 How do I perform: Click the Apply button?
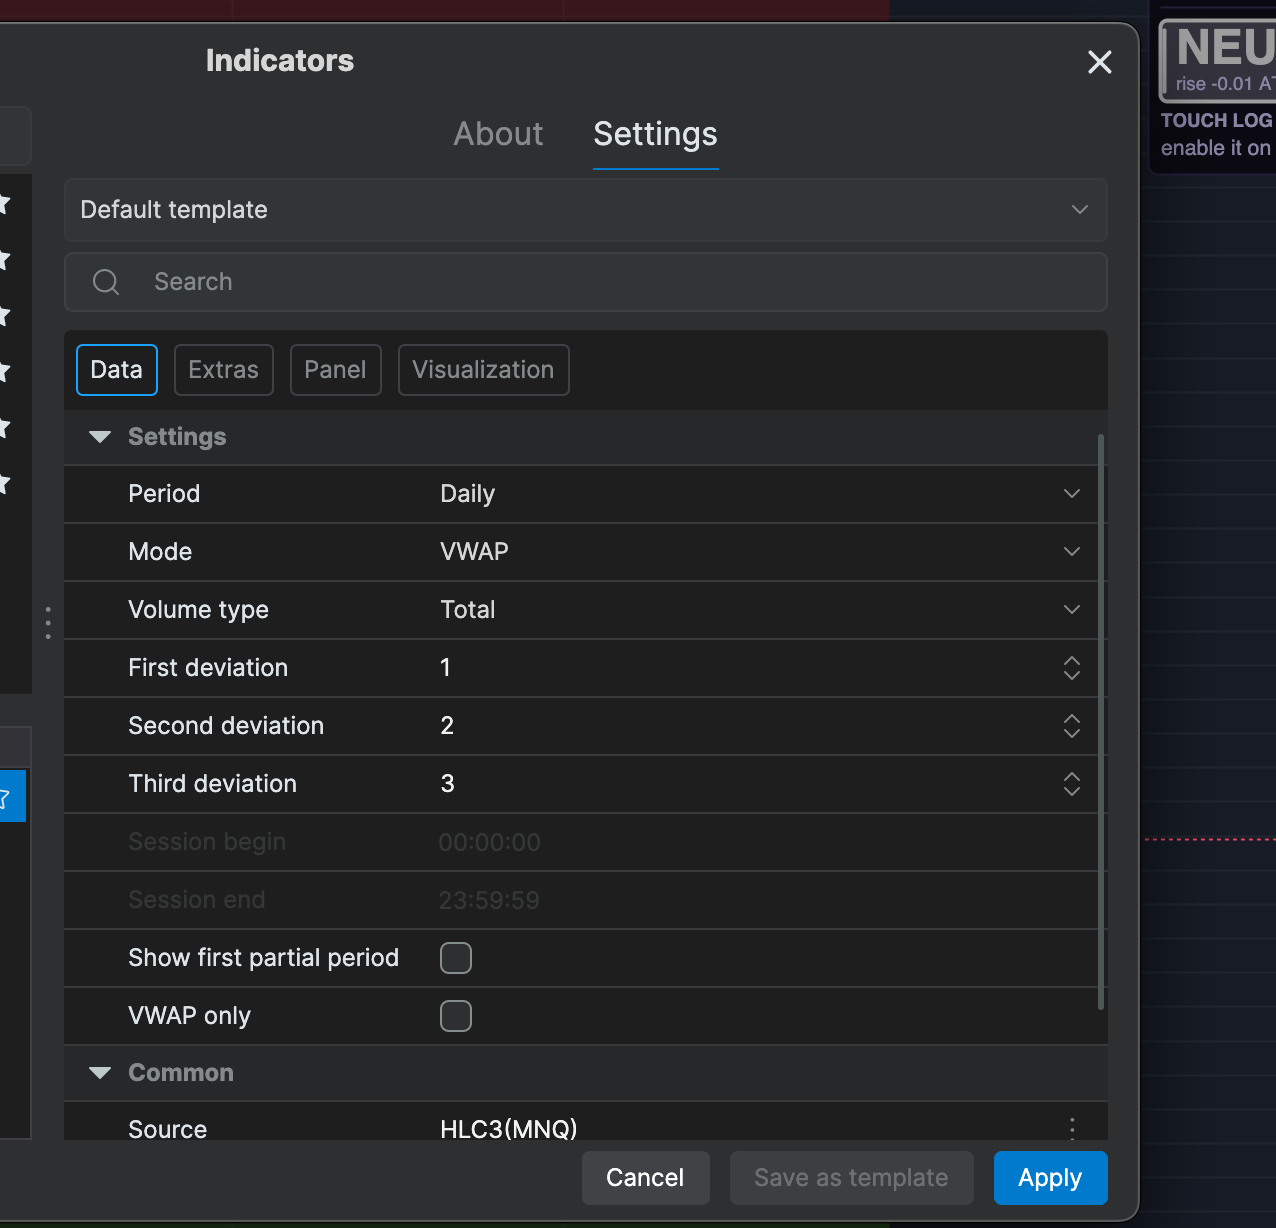click(x=1050, y=1178)
